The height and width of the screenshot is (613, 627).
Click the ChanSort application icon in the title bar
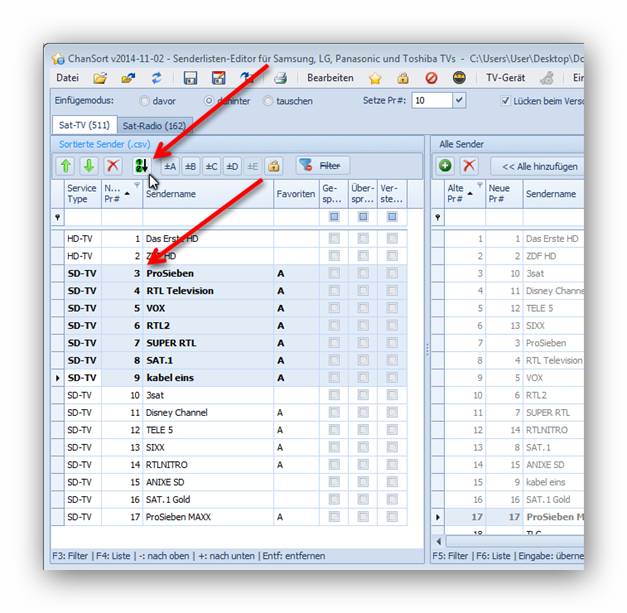tap(58, 59)
